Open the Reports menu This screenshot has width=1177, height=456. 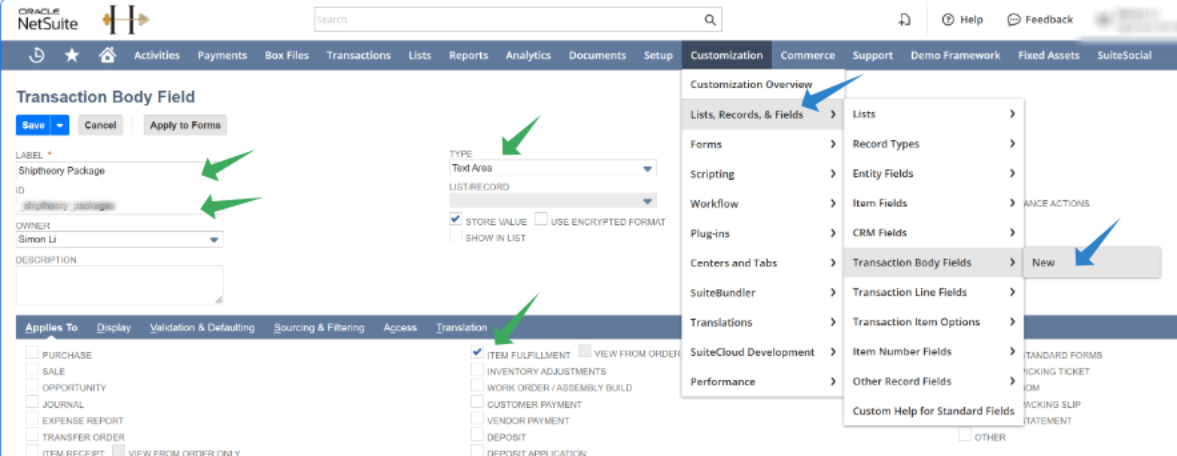click(x=468, y=55)
